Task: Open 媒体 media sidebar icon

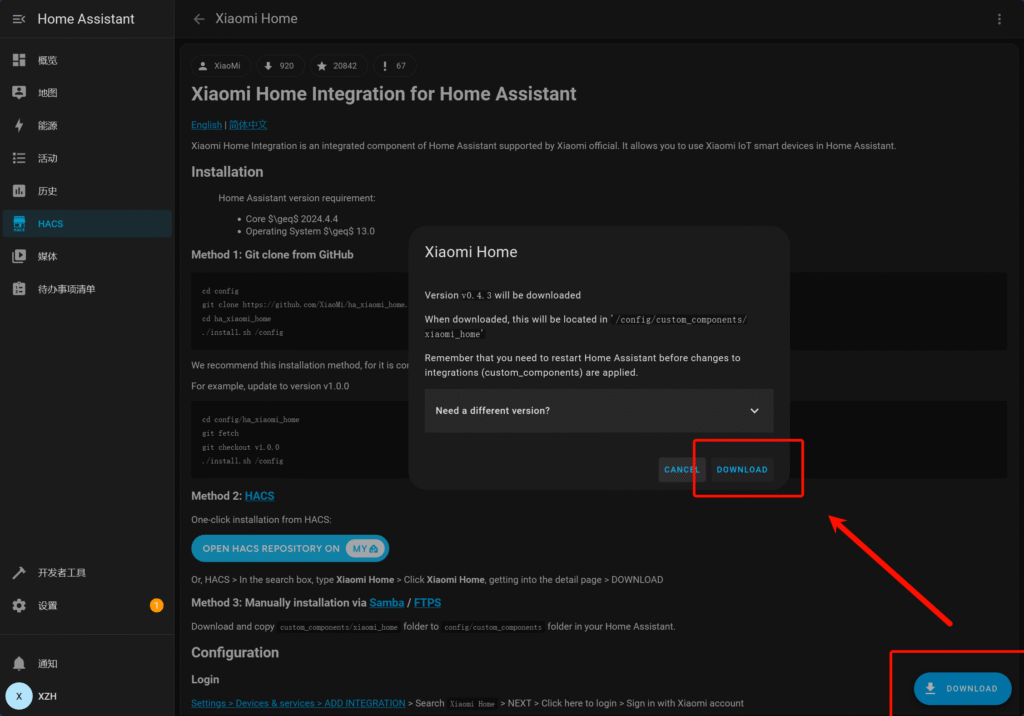Action: 19,257
